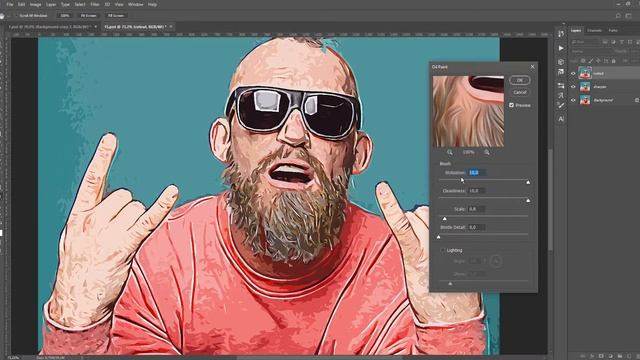Viewport: 640px width, 360px height.
Task: Click the Cleanliness slider handle
Action: [528, 200]
